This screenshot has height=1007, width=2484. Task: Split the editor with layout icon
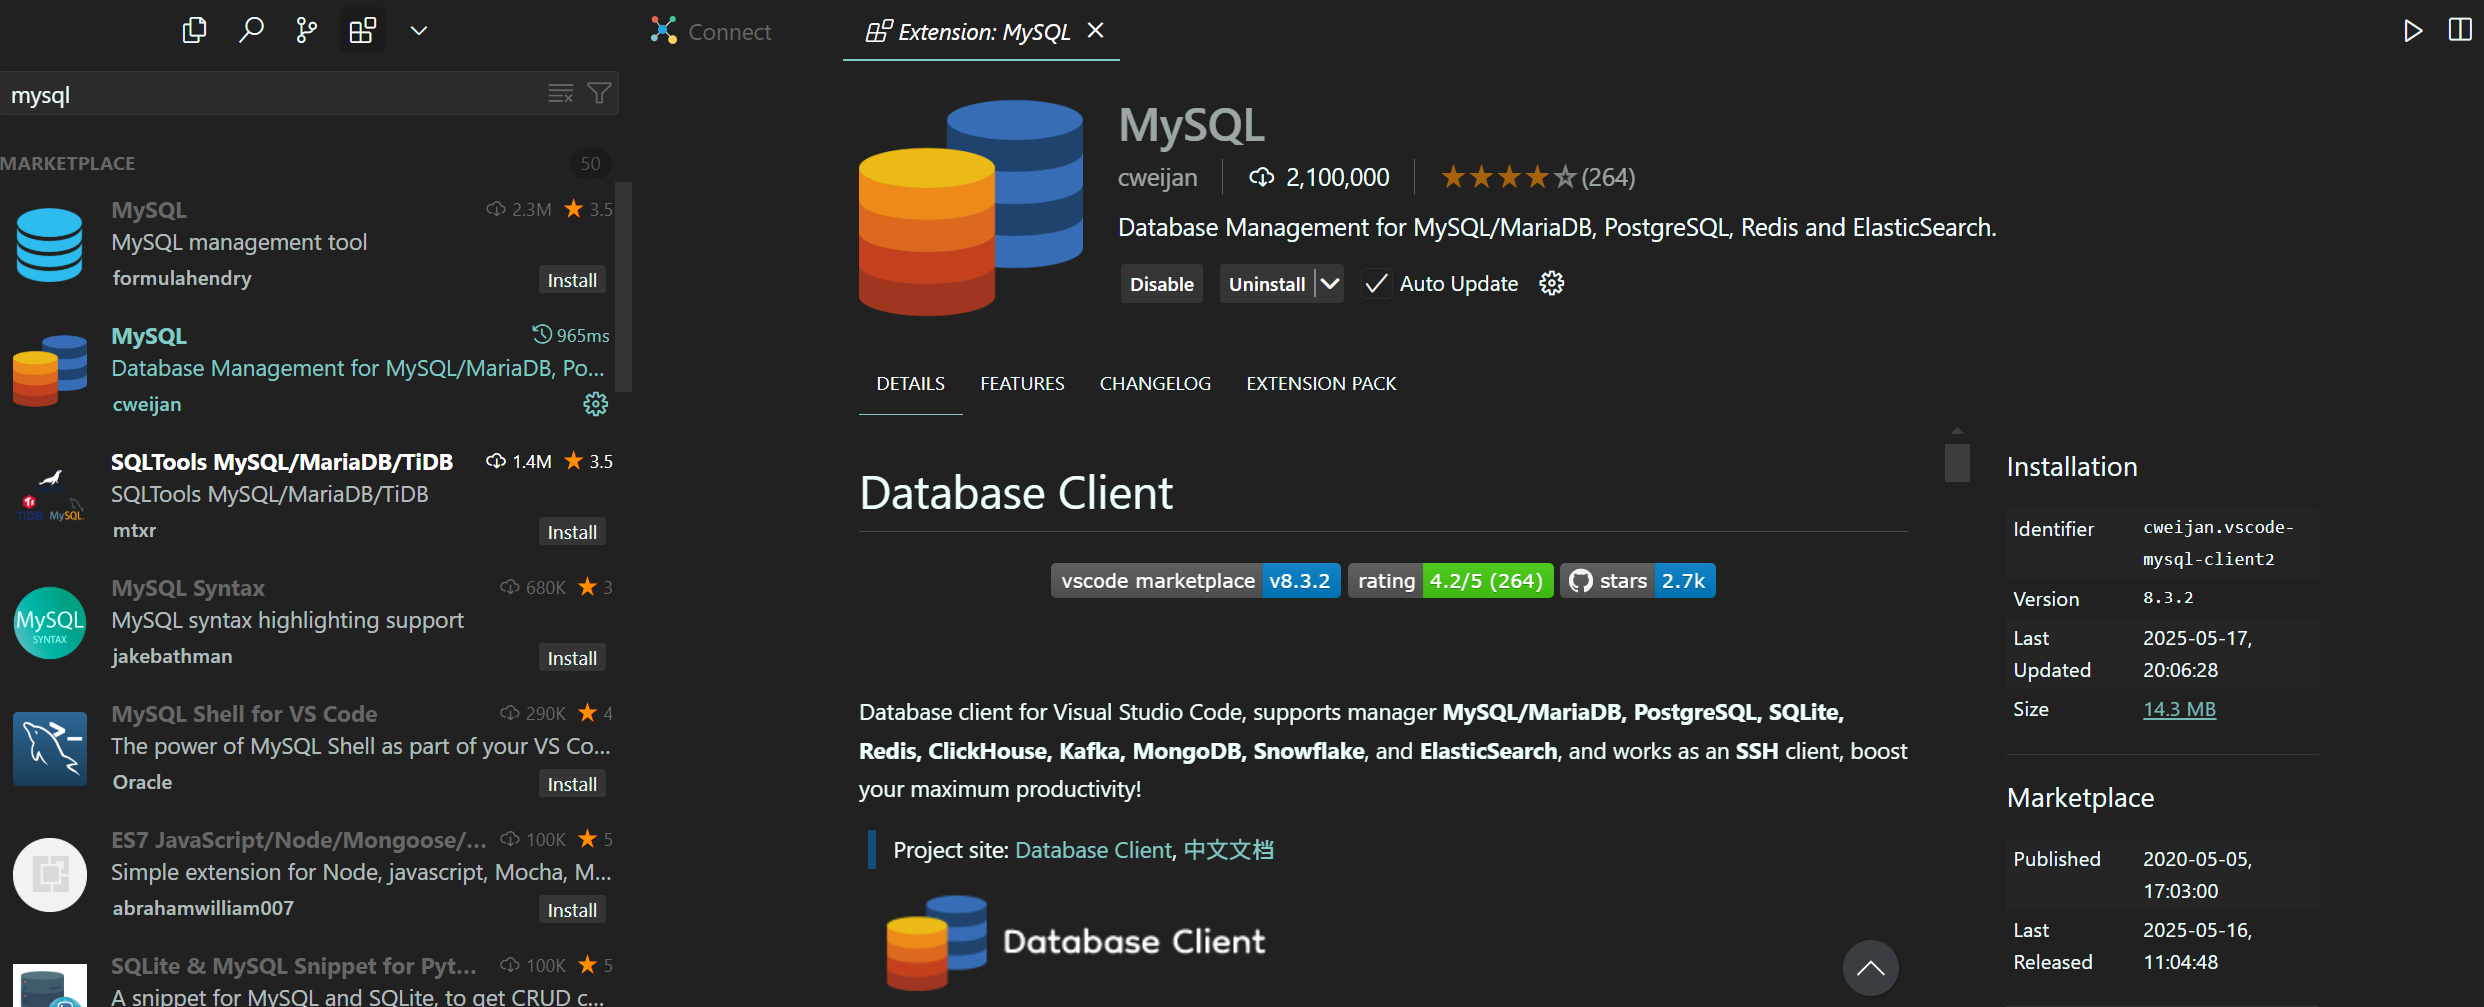click(x=2460, y=30)
